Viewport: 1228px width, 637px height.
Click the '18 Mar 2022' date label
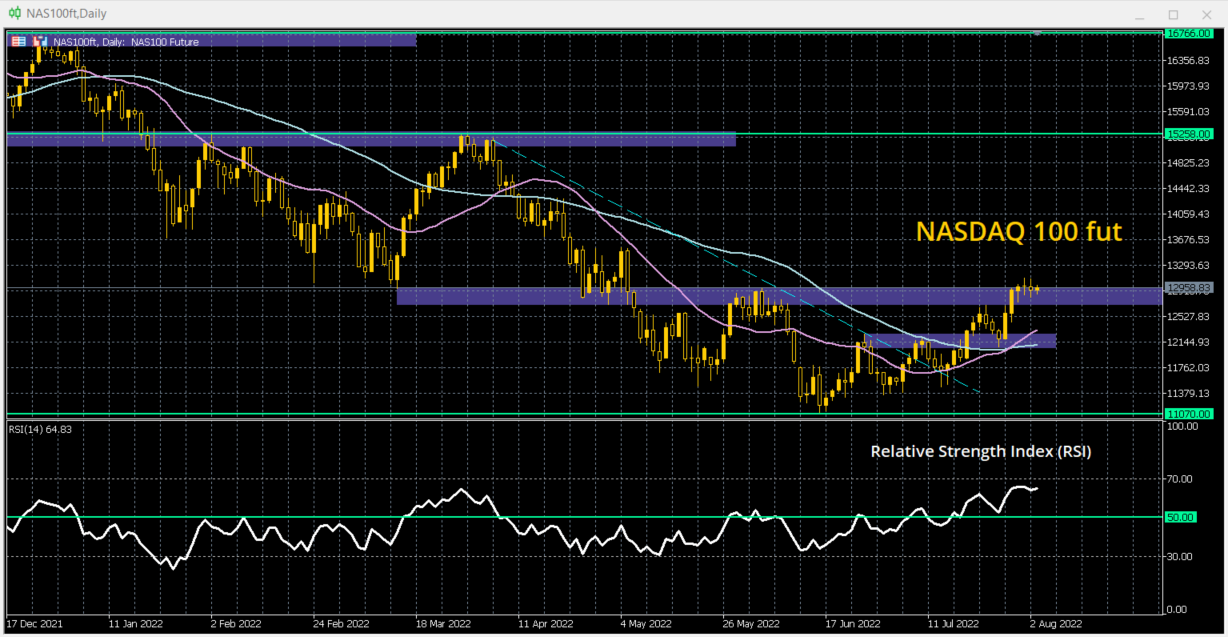442,622
